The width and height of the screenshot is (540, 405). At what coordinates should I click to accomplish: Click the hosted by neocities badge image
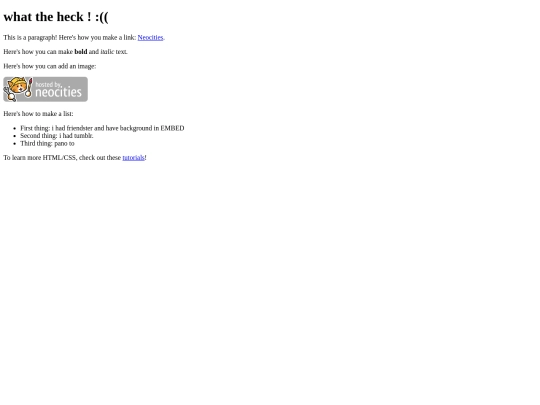tap(45, 89)
